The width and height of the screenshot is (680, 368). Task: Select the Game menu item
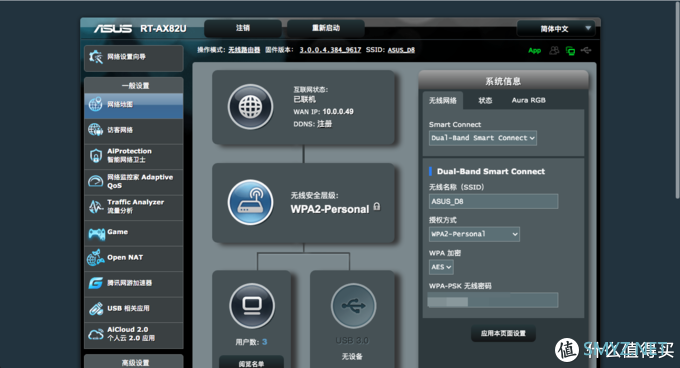click(134, 233)
